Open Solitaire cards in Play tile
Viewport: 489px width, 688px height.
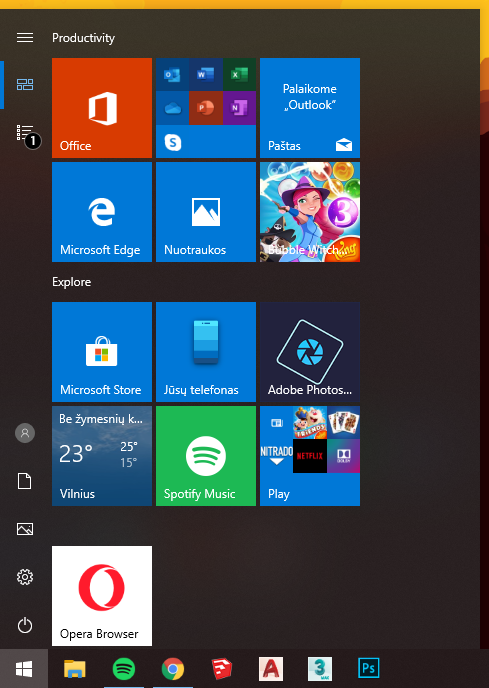[x=343, y=423]
